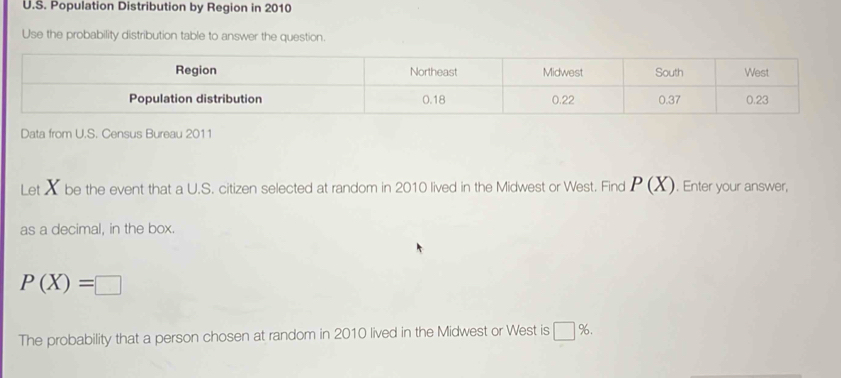Screen dimensions: 841x378
Task: Click the Data from U.S. Census Bureau text
Action: 116,134
